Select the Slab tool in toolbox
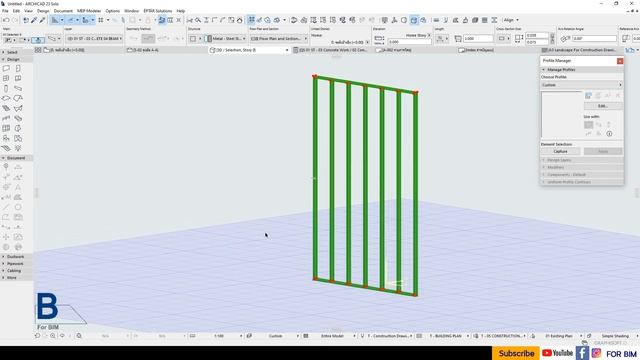This screenshot has height=360, width=640. [6, 98]
